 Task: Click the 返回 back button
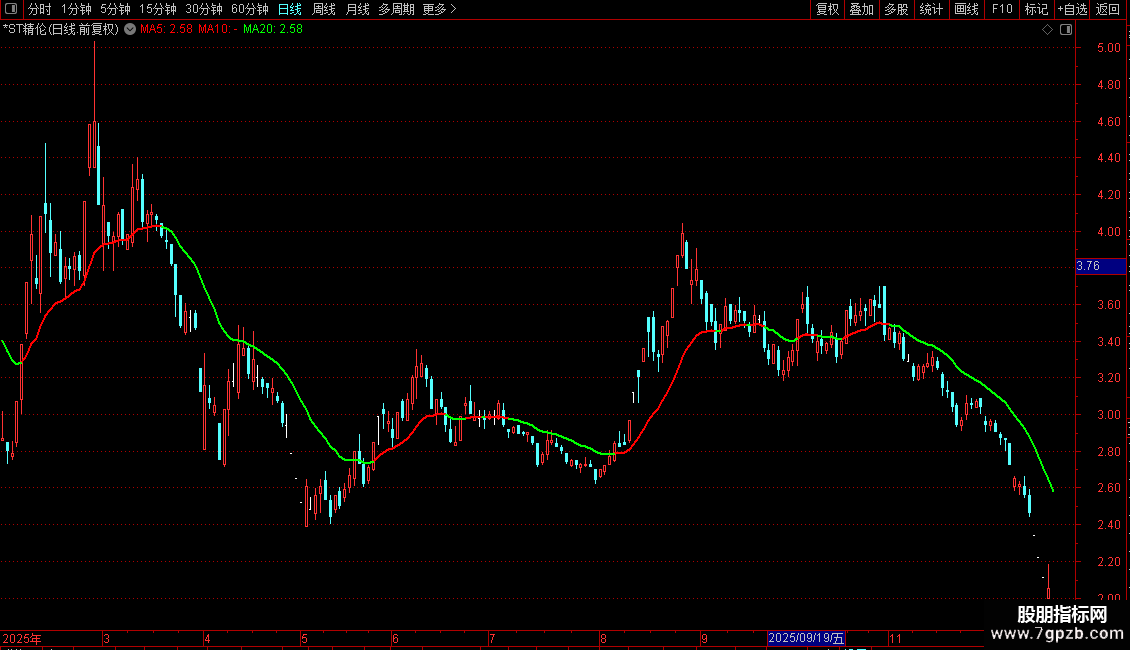[1108, 9]
